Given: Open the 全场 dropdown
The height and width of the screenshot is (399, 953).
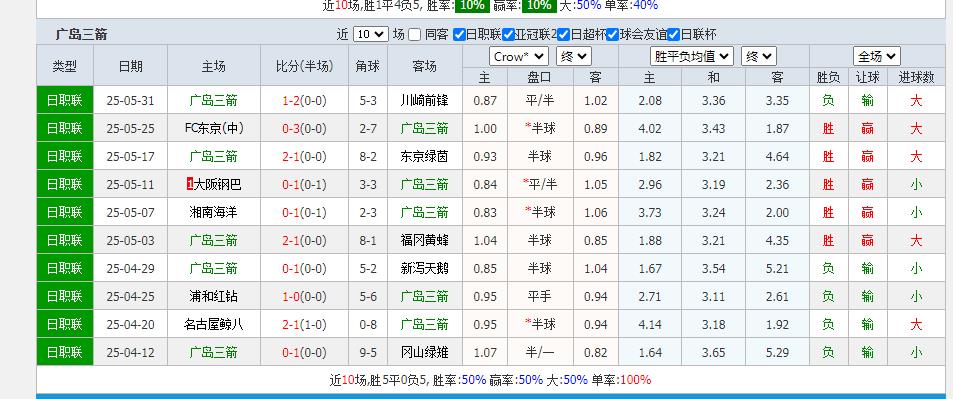Looking at the screenshot, I should point(876,57).
